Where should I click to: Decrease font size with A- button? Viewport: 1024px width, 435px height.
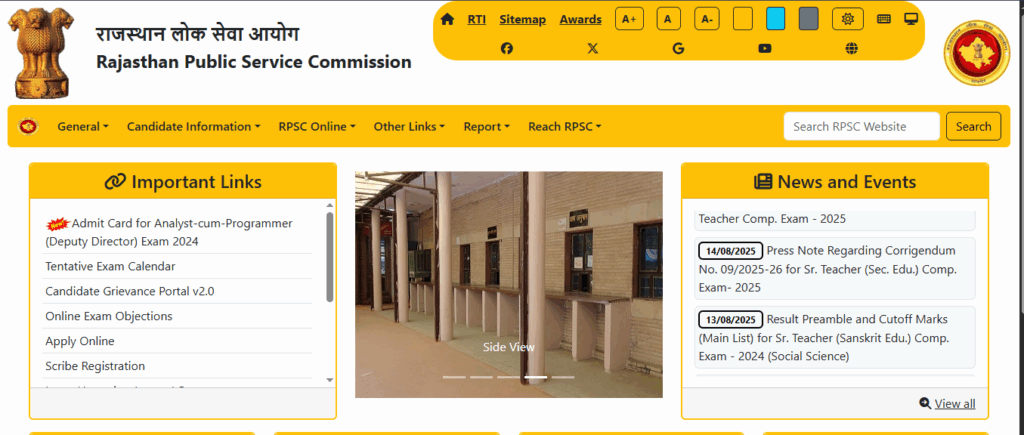[x=707, y=19]
